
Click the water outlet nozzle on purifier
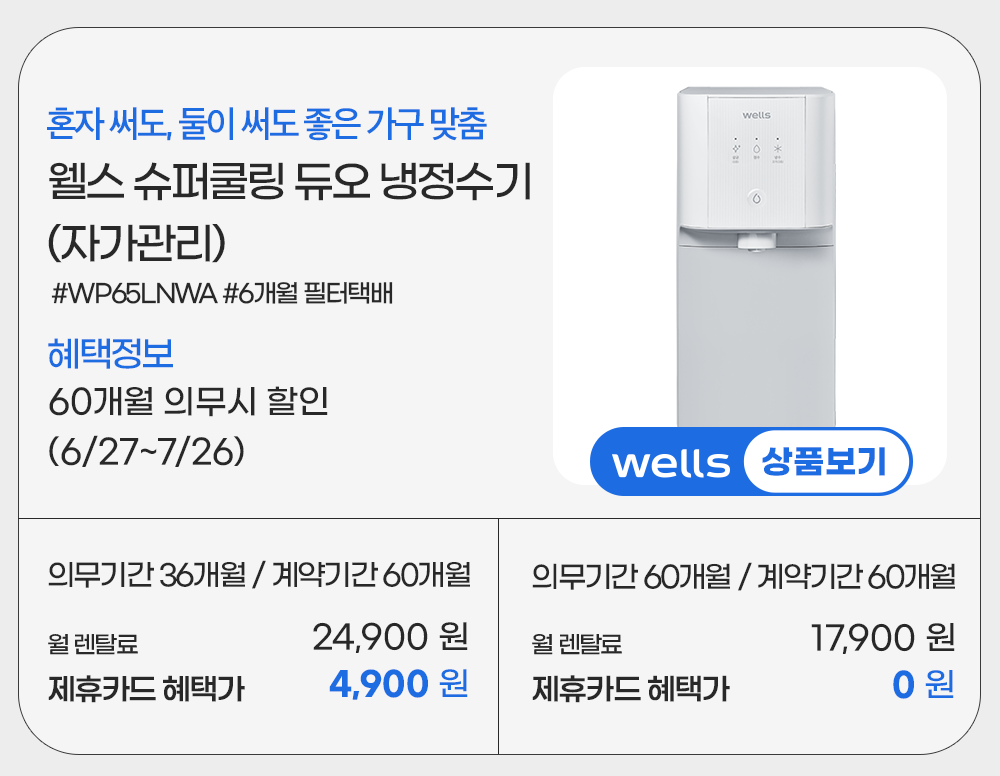(754, 242)
